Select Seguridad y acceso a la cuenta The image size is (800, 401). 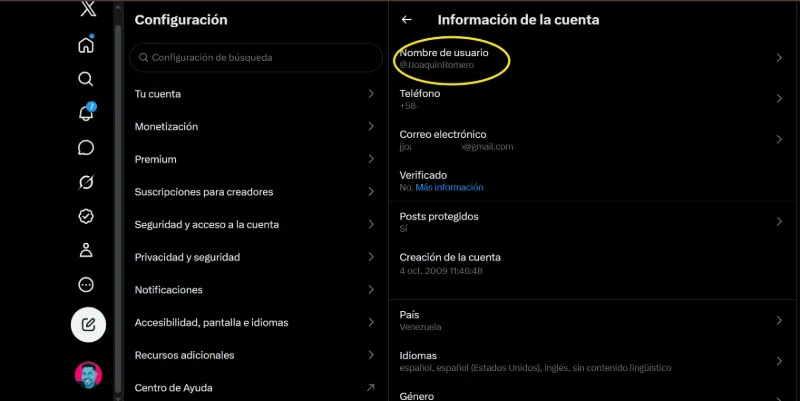pyautogui.click(x=255, y=224)
